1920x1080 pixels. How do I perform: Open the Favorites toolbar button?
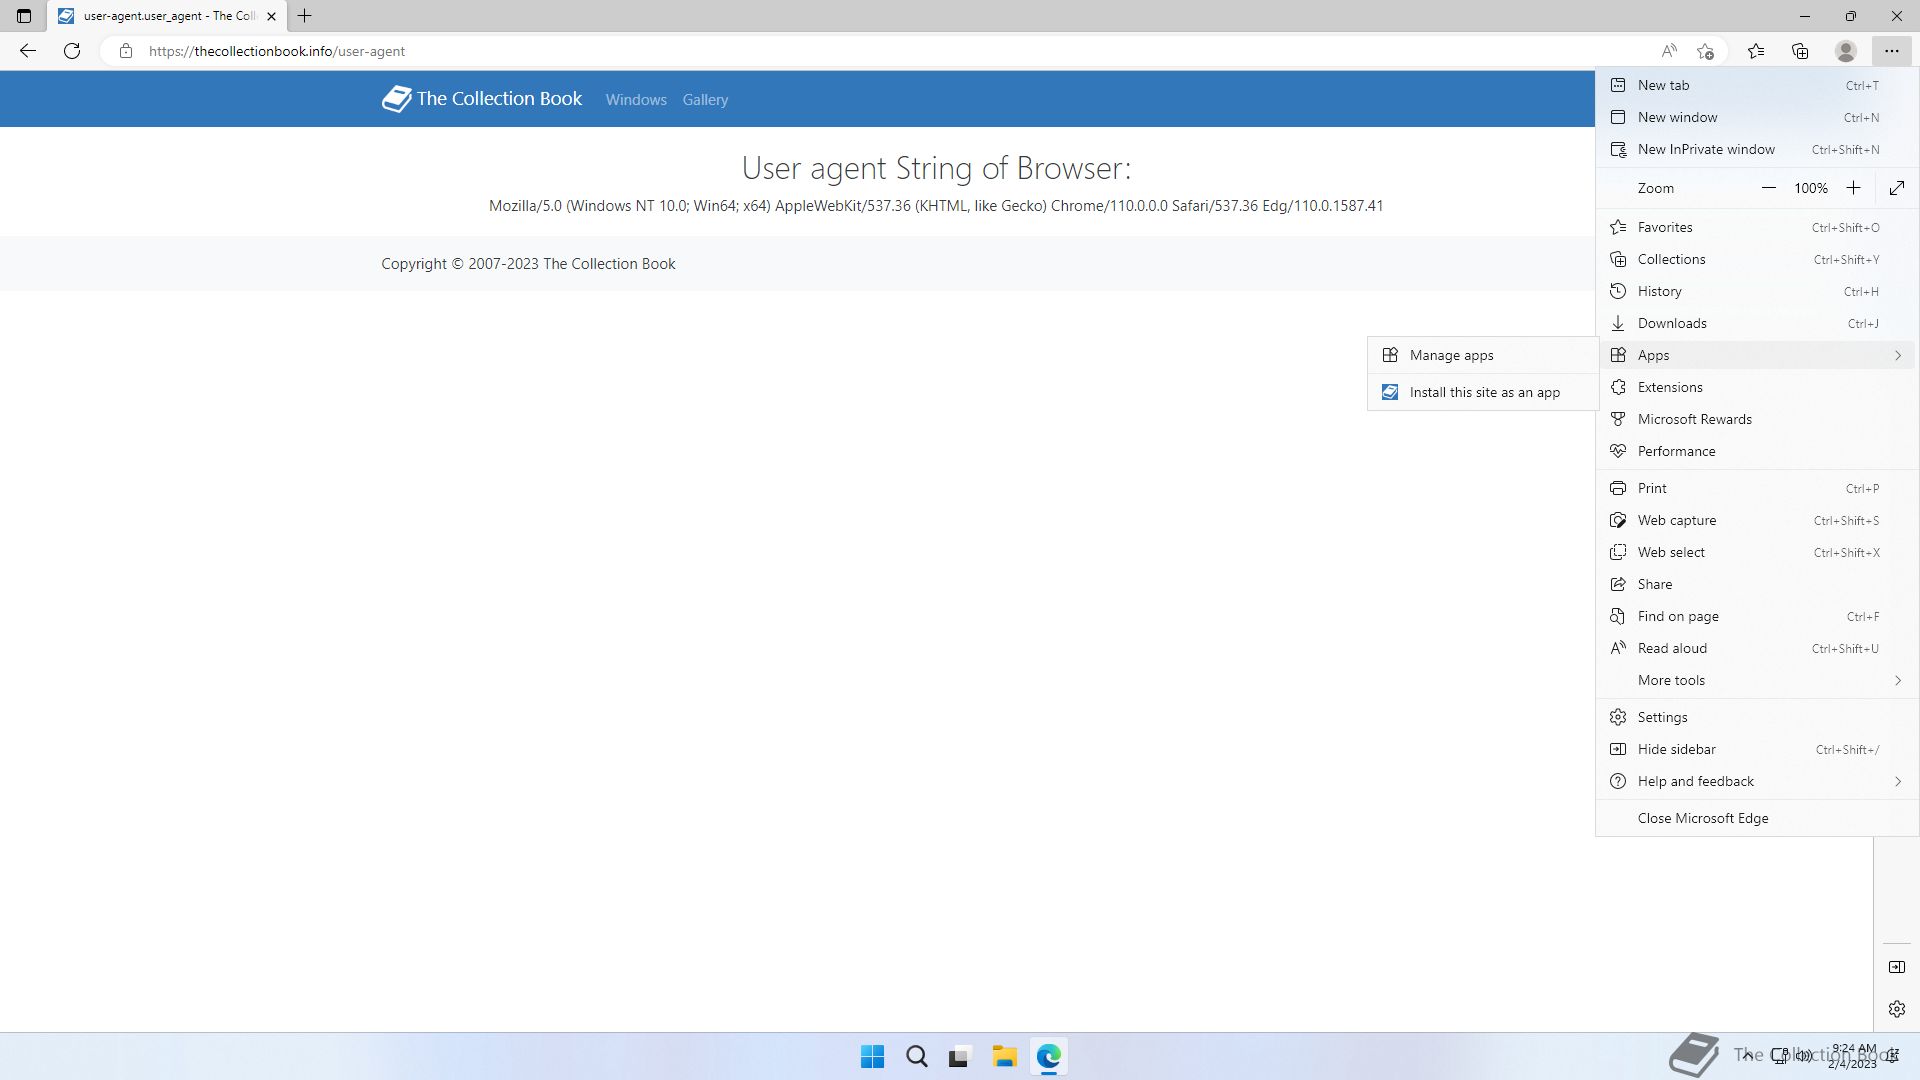coord(1756,51)
